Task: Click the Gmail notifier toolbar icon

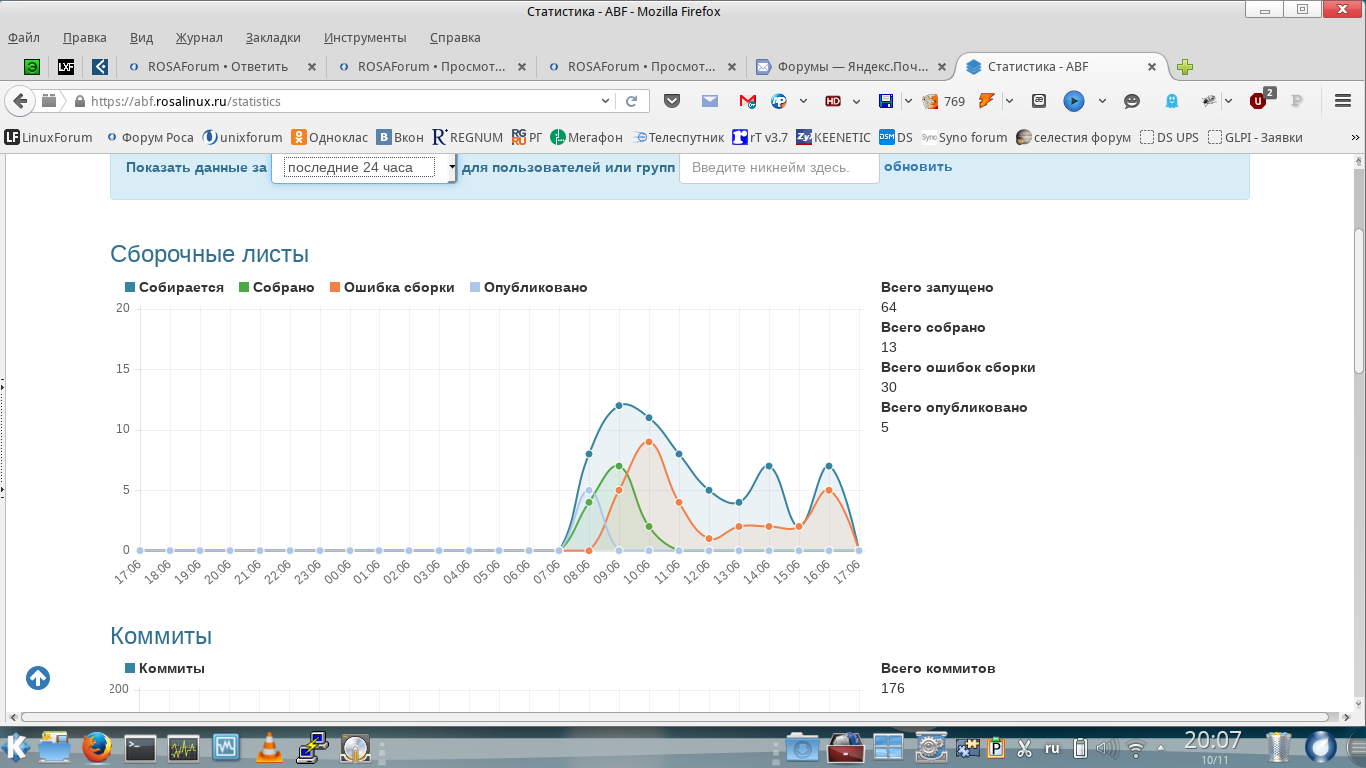Action: (x=747, y=101)
